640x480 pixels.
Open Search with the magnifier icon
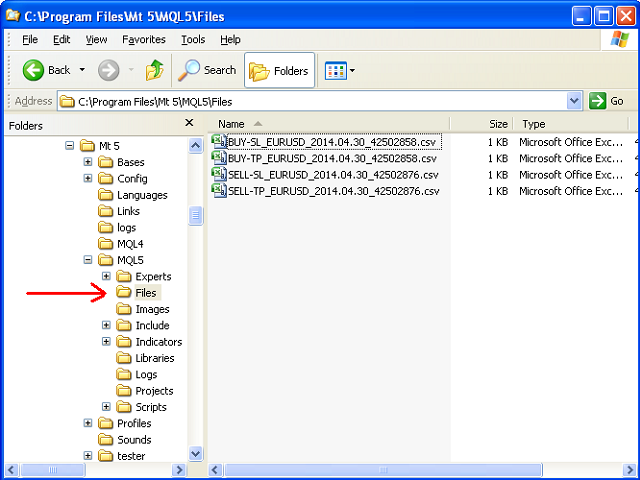coord(189,70)
